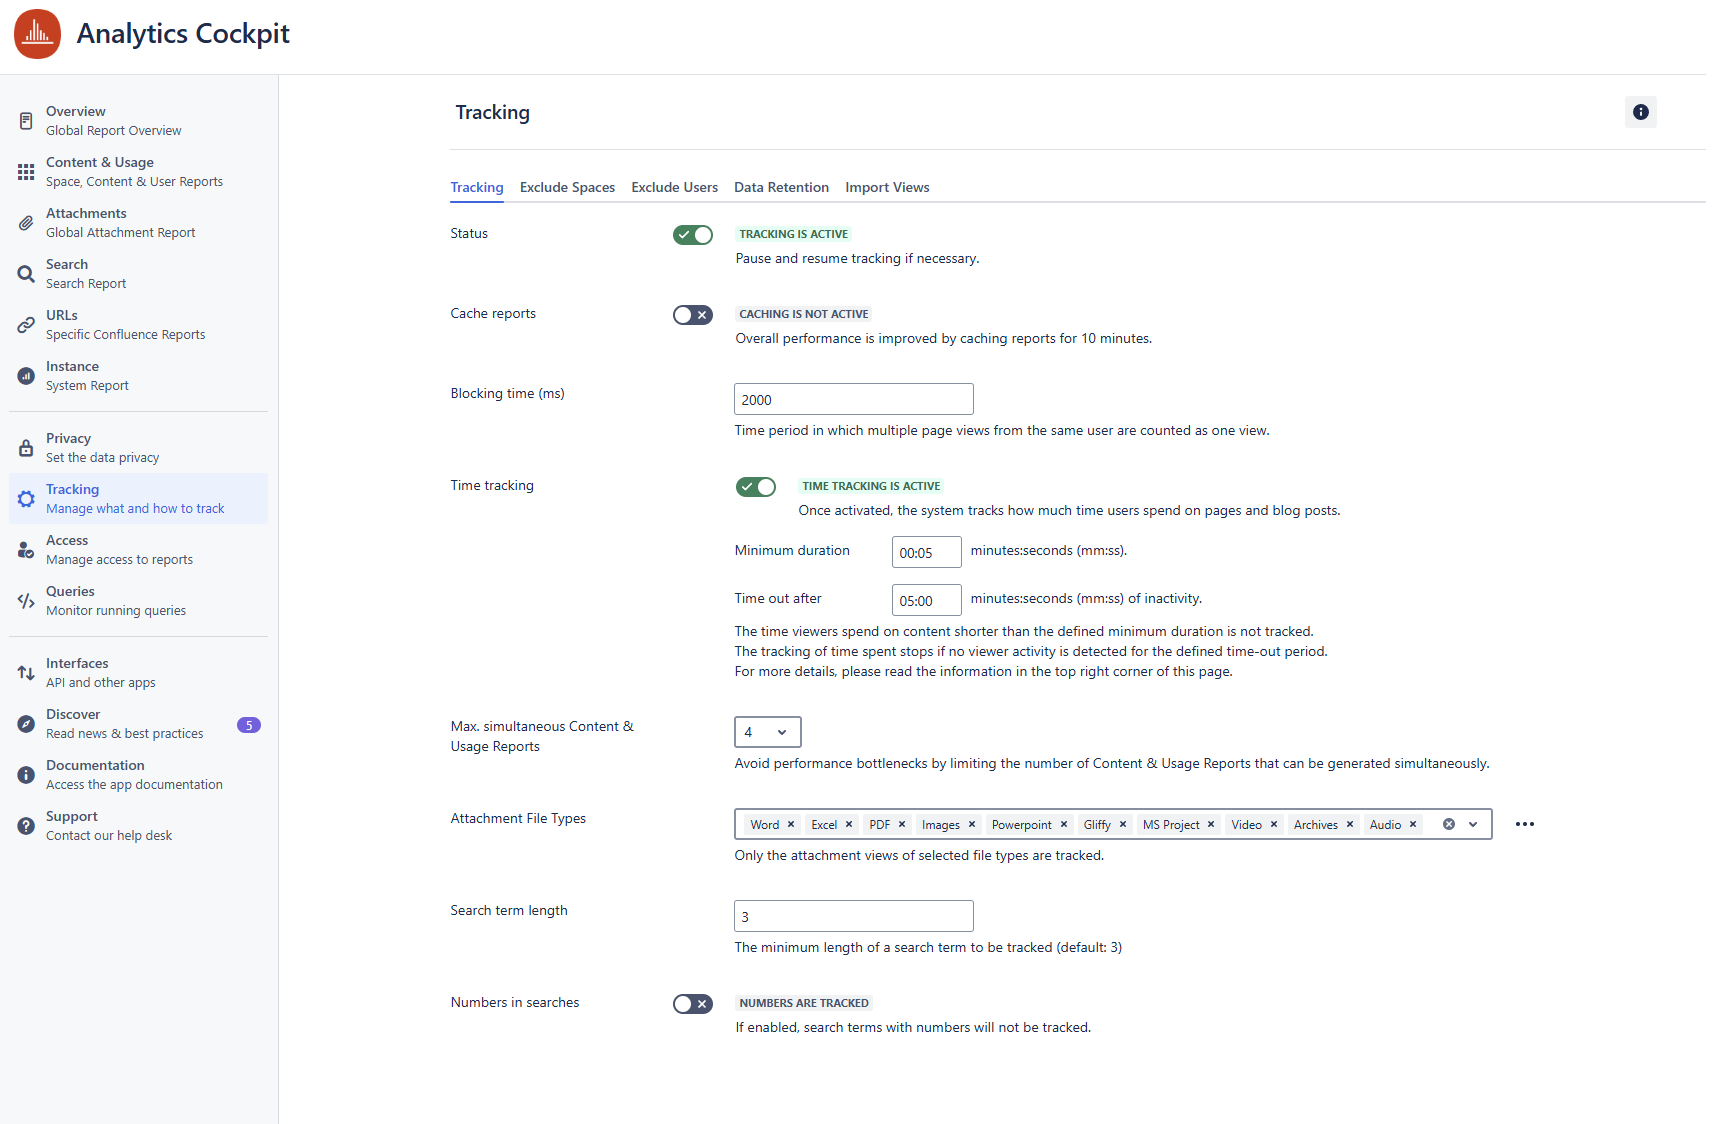Enable the Cache reports toggle
The height and width of the screenshot is (1124, 1724).
692,315
